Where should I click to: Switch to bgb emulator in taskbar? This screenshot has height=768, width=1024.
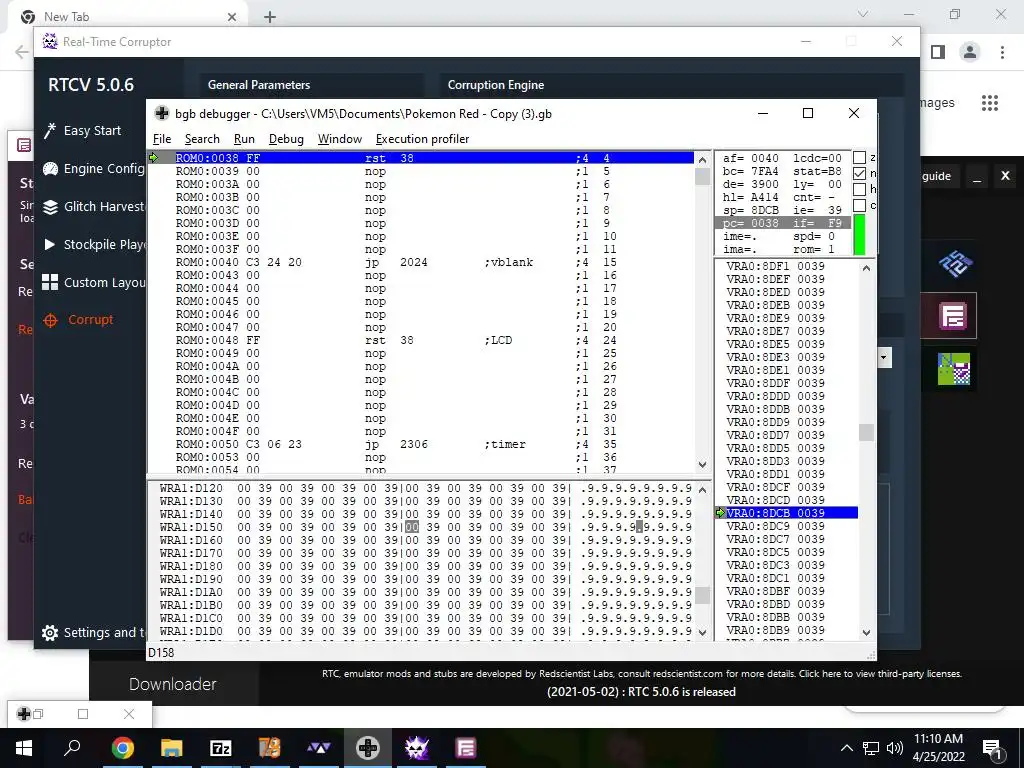[x=368, y=748]
